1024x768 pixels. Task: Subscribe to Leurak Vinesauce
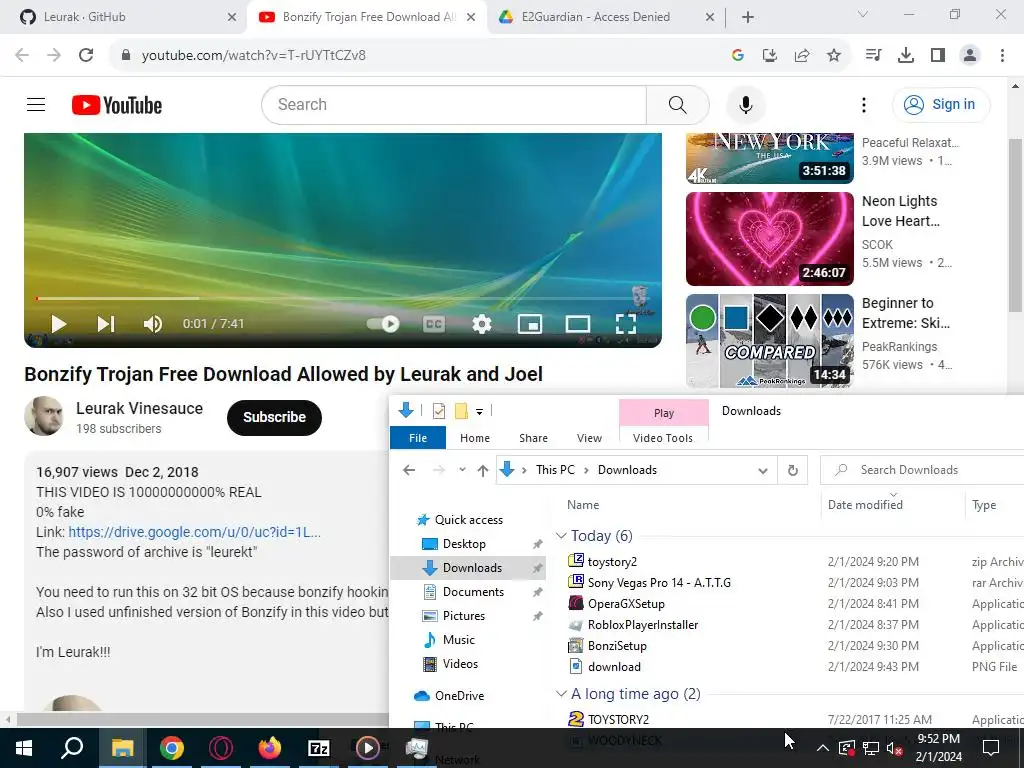click(x=274, y=417)
